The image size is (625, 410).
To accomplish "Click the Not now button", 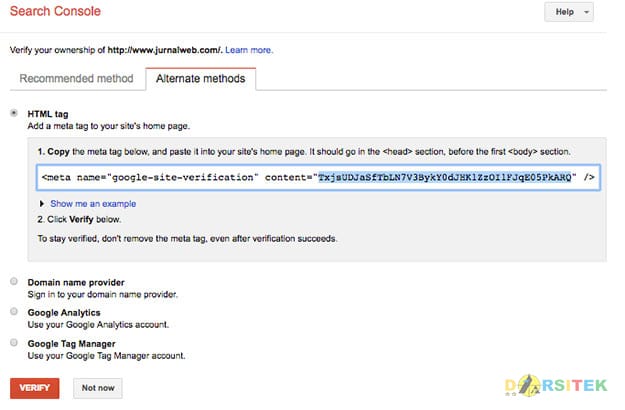I will click(98, 388).
